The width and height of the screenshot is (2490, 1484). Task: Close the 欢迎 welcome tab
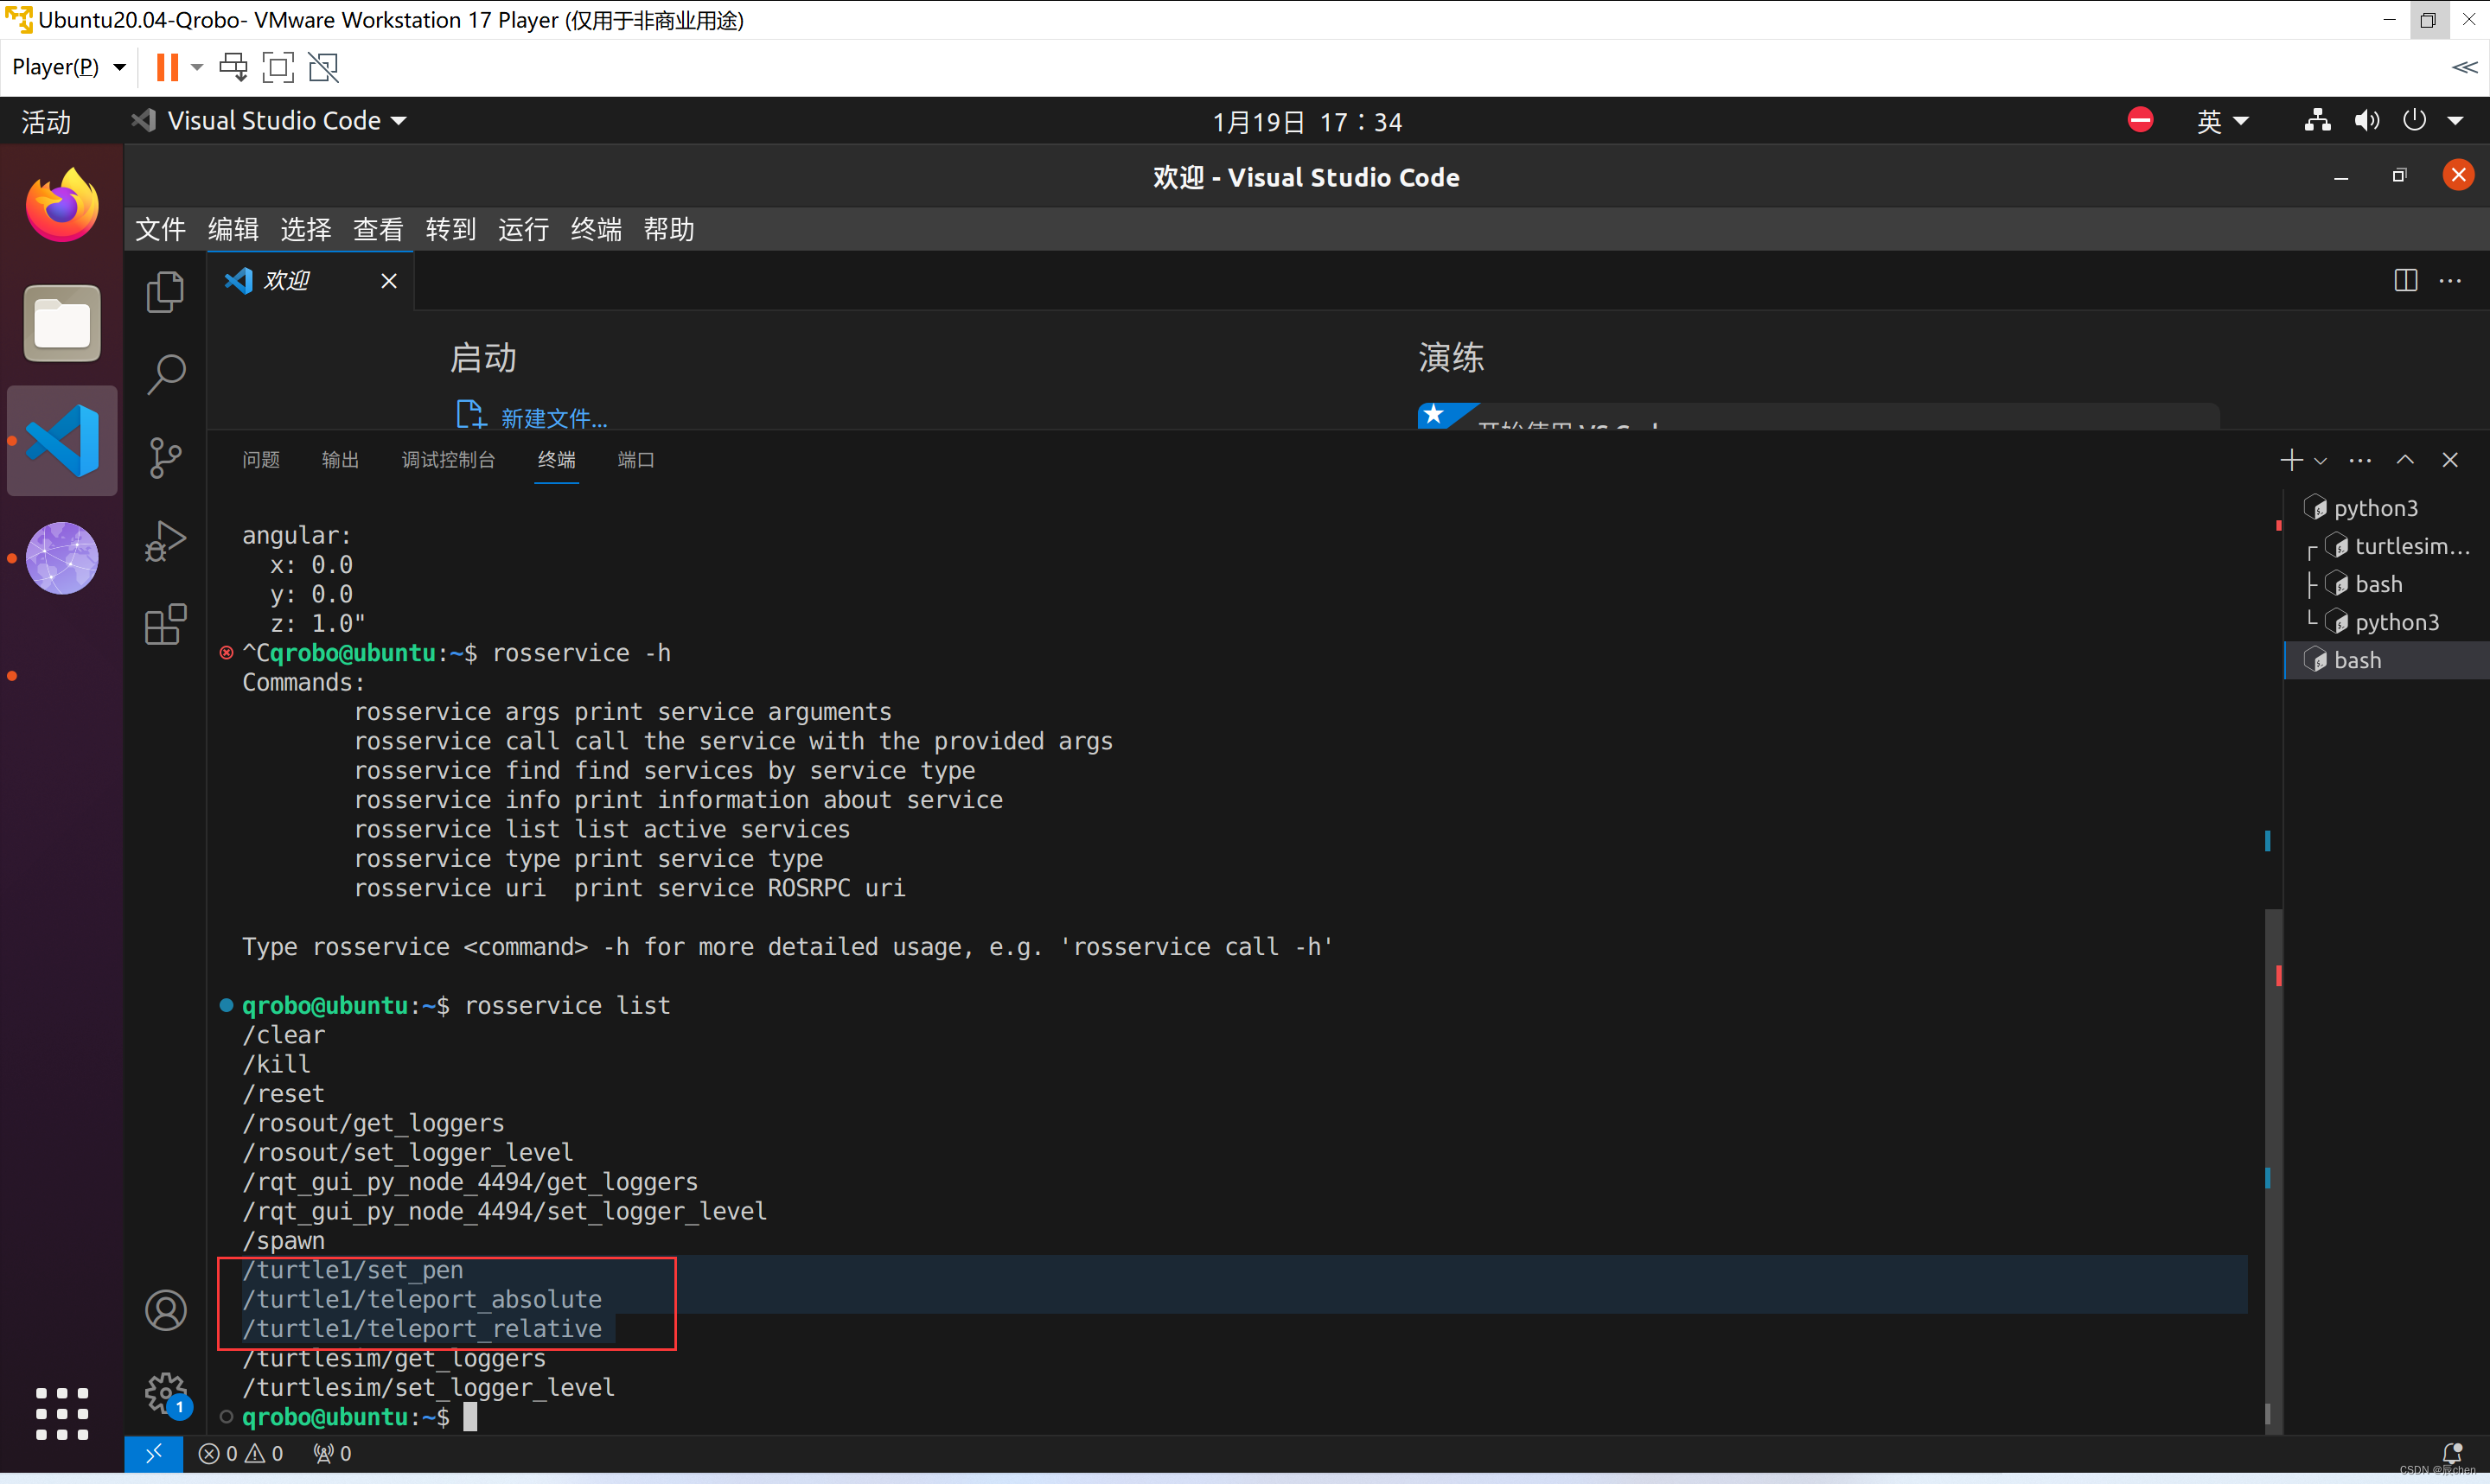pos(389,281)
